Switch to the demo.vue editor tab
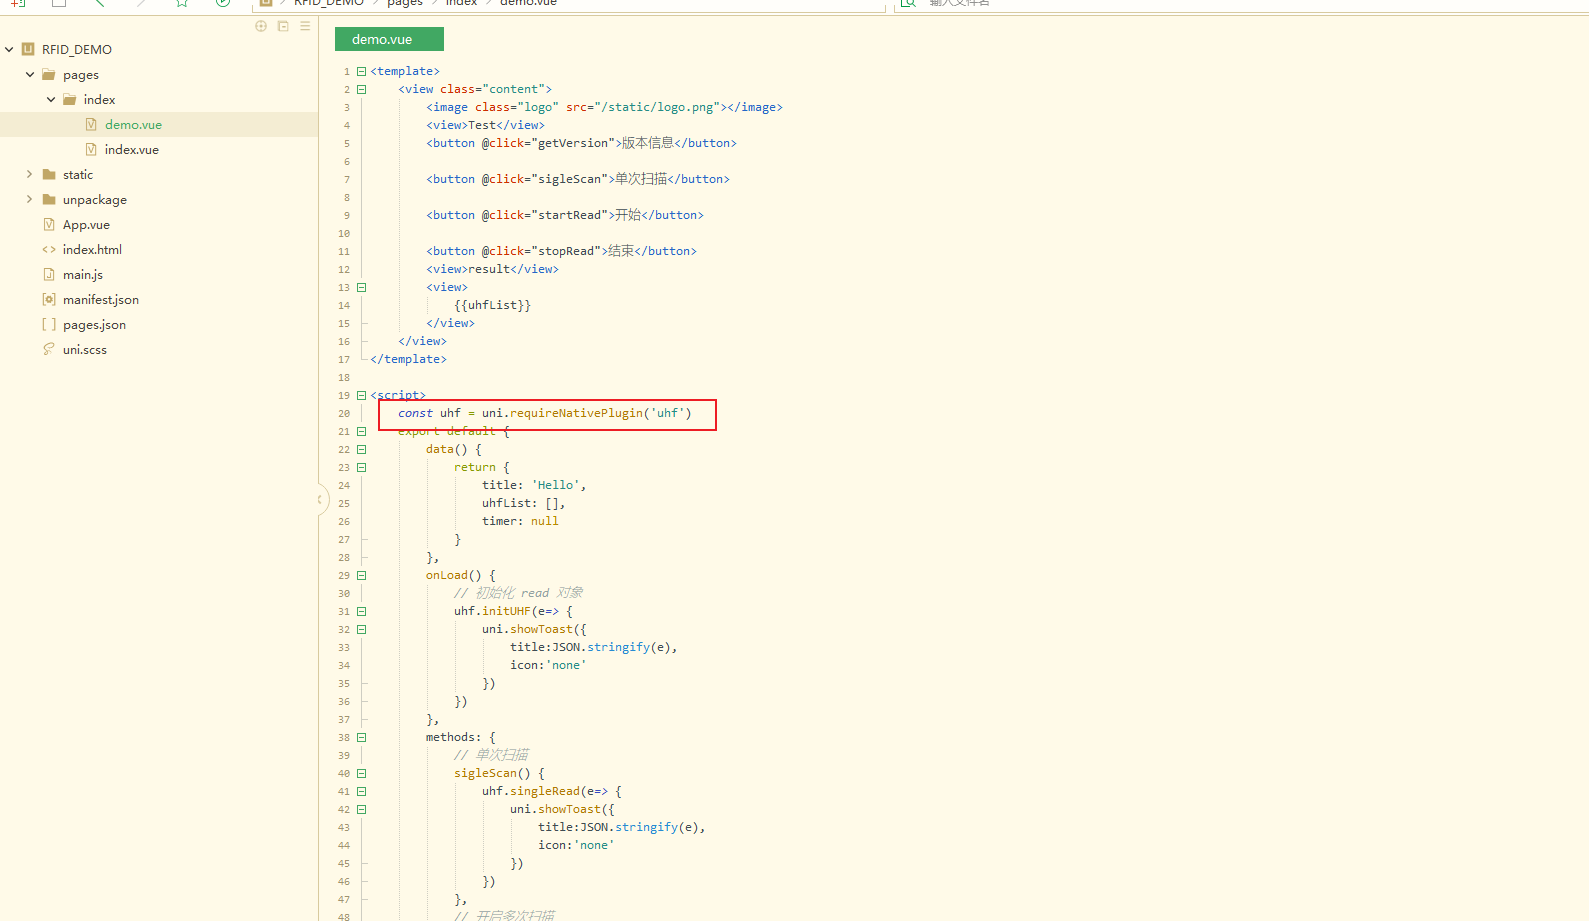 (x=389, y=39)
